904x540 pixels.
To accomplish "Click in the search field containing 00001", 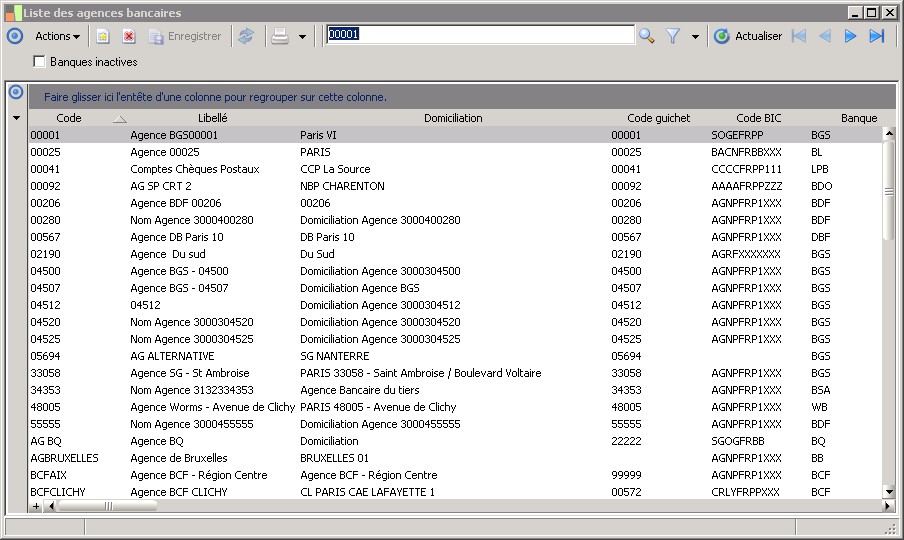I will (480, 35).
